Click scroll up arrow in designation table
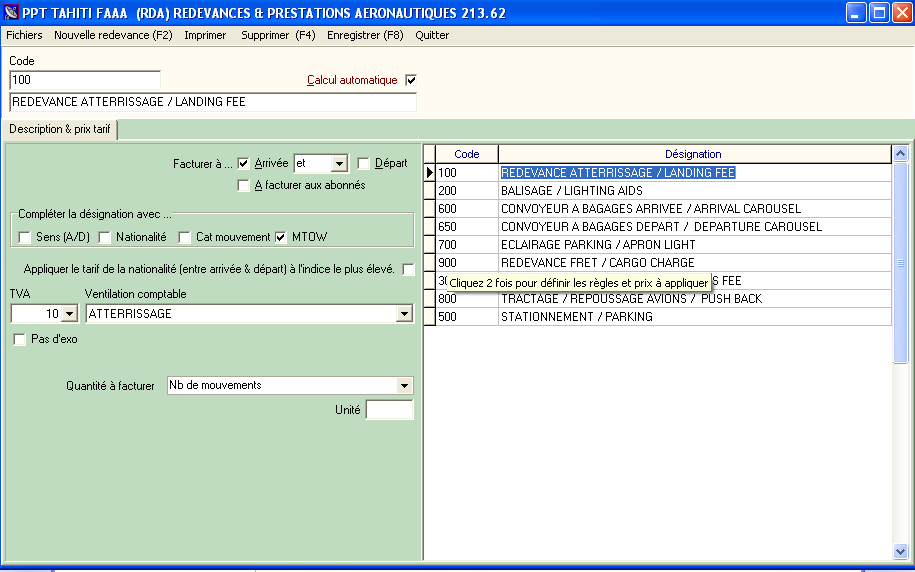915x572 pixels. 900,154
